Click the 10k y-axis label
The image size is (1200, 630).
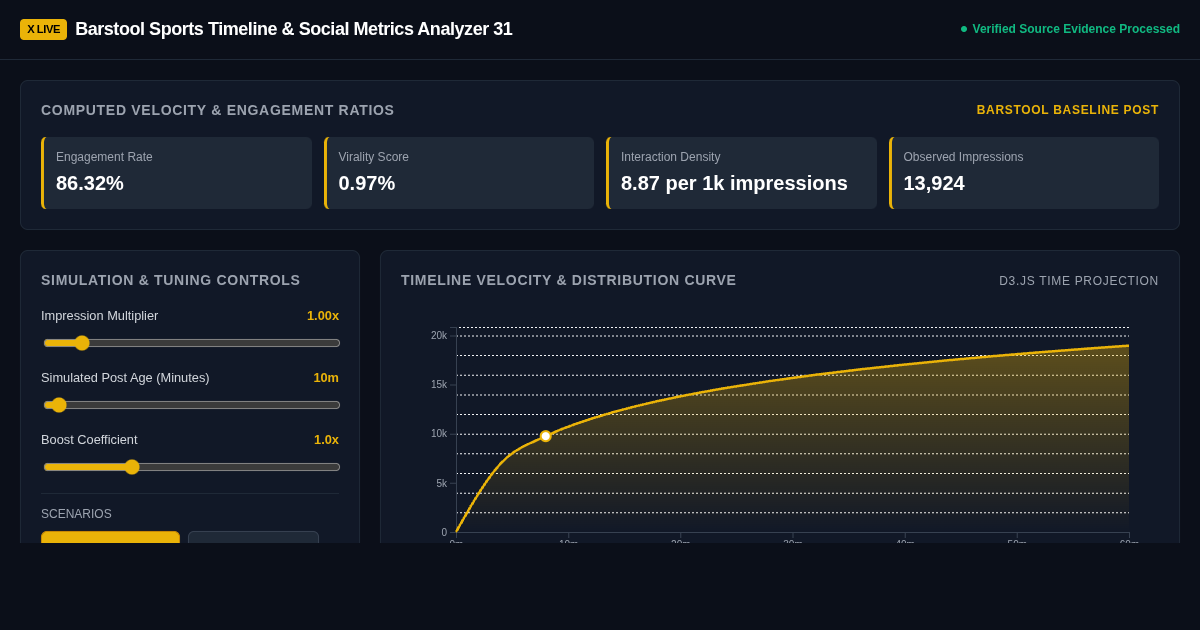click(x=439, y=433)
